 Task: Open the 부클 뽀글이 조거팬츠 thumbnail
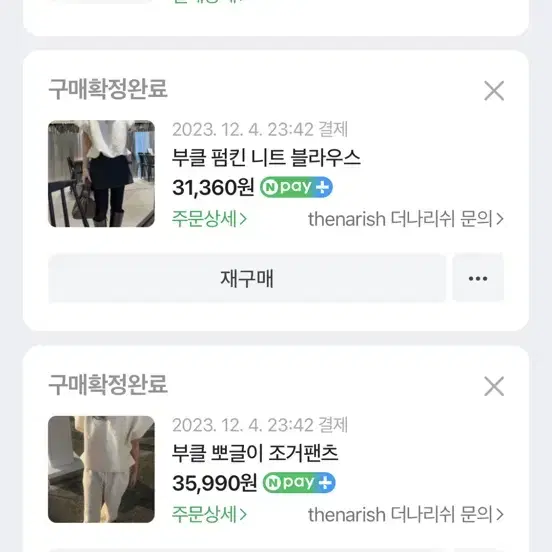[101, 469]
